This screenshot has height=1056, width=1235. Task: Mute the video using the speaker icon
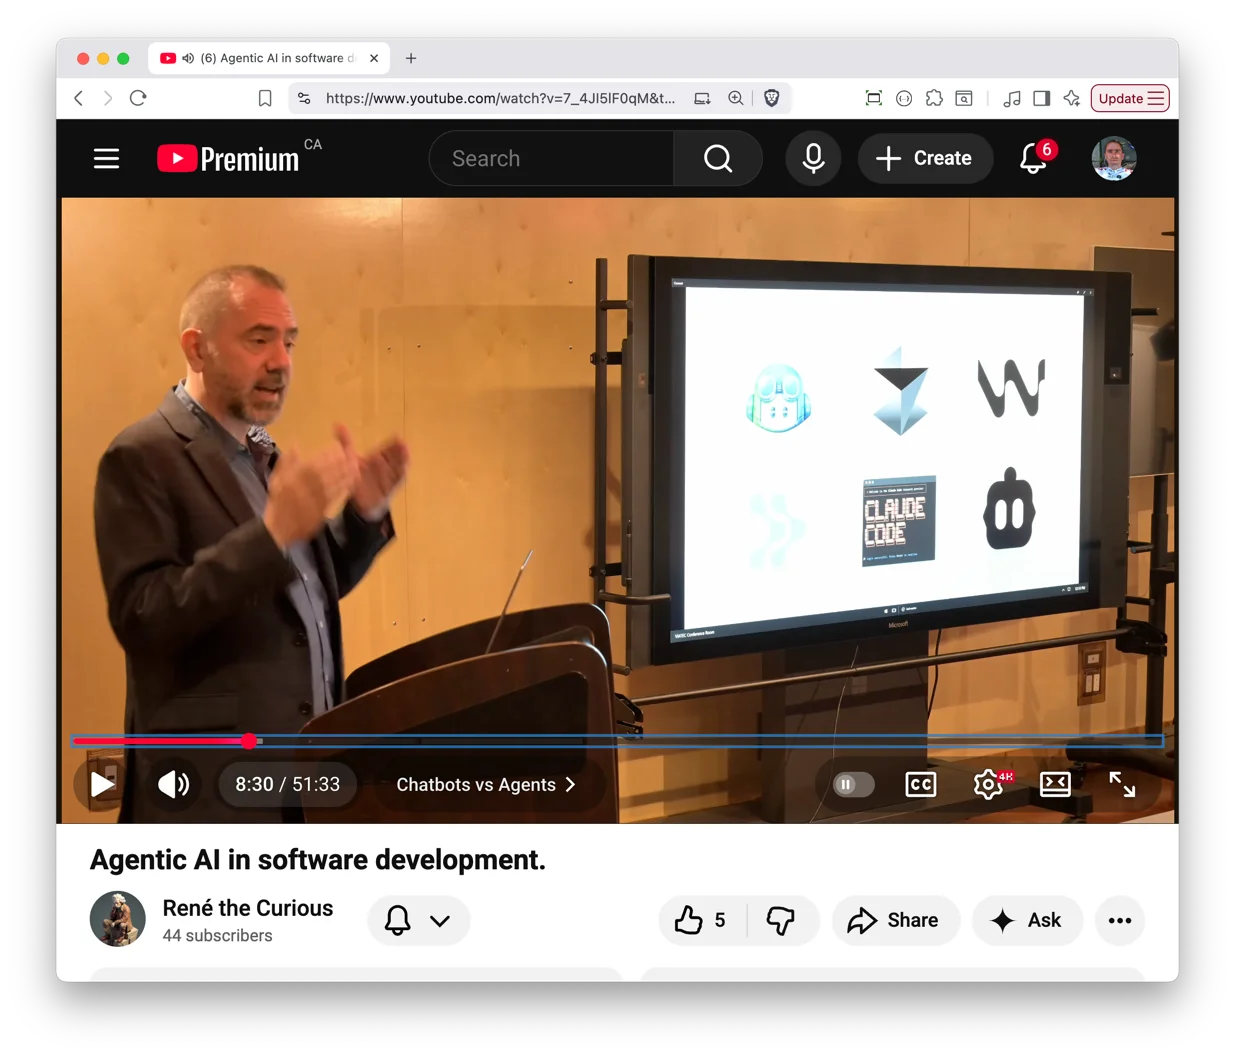click(173, 784)
